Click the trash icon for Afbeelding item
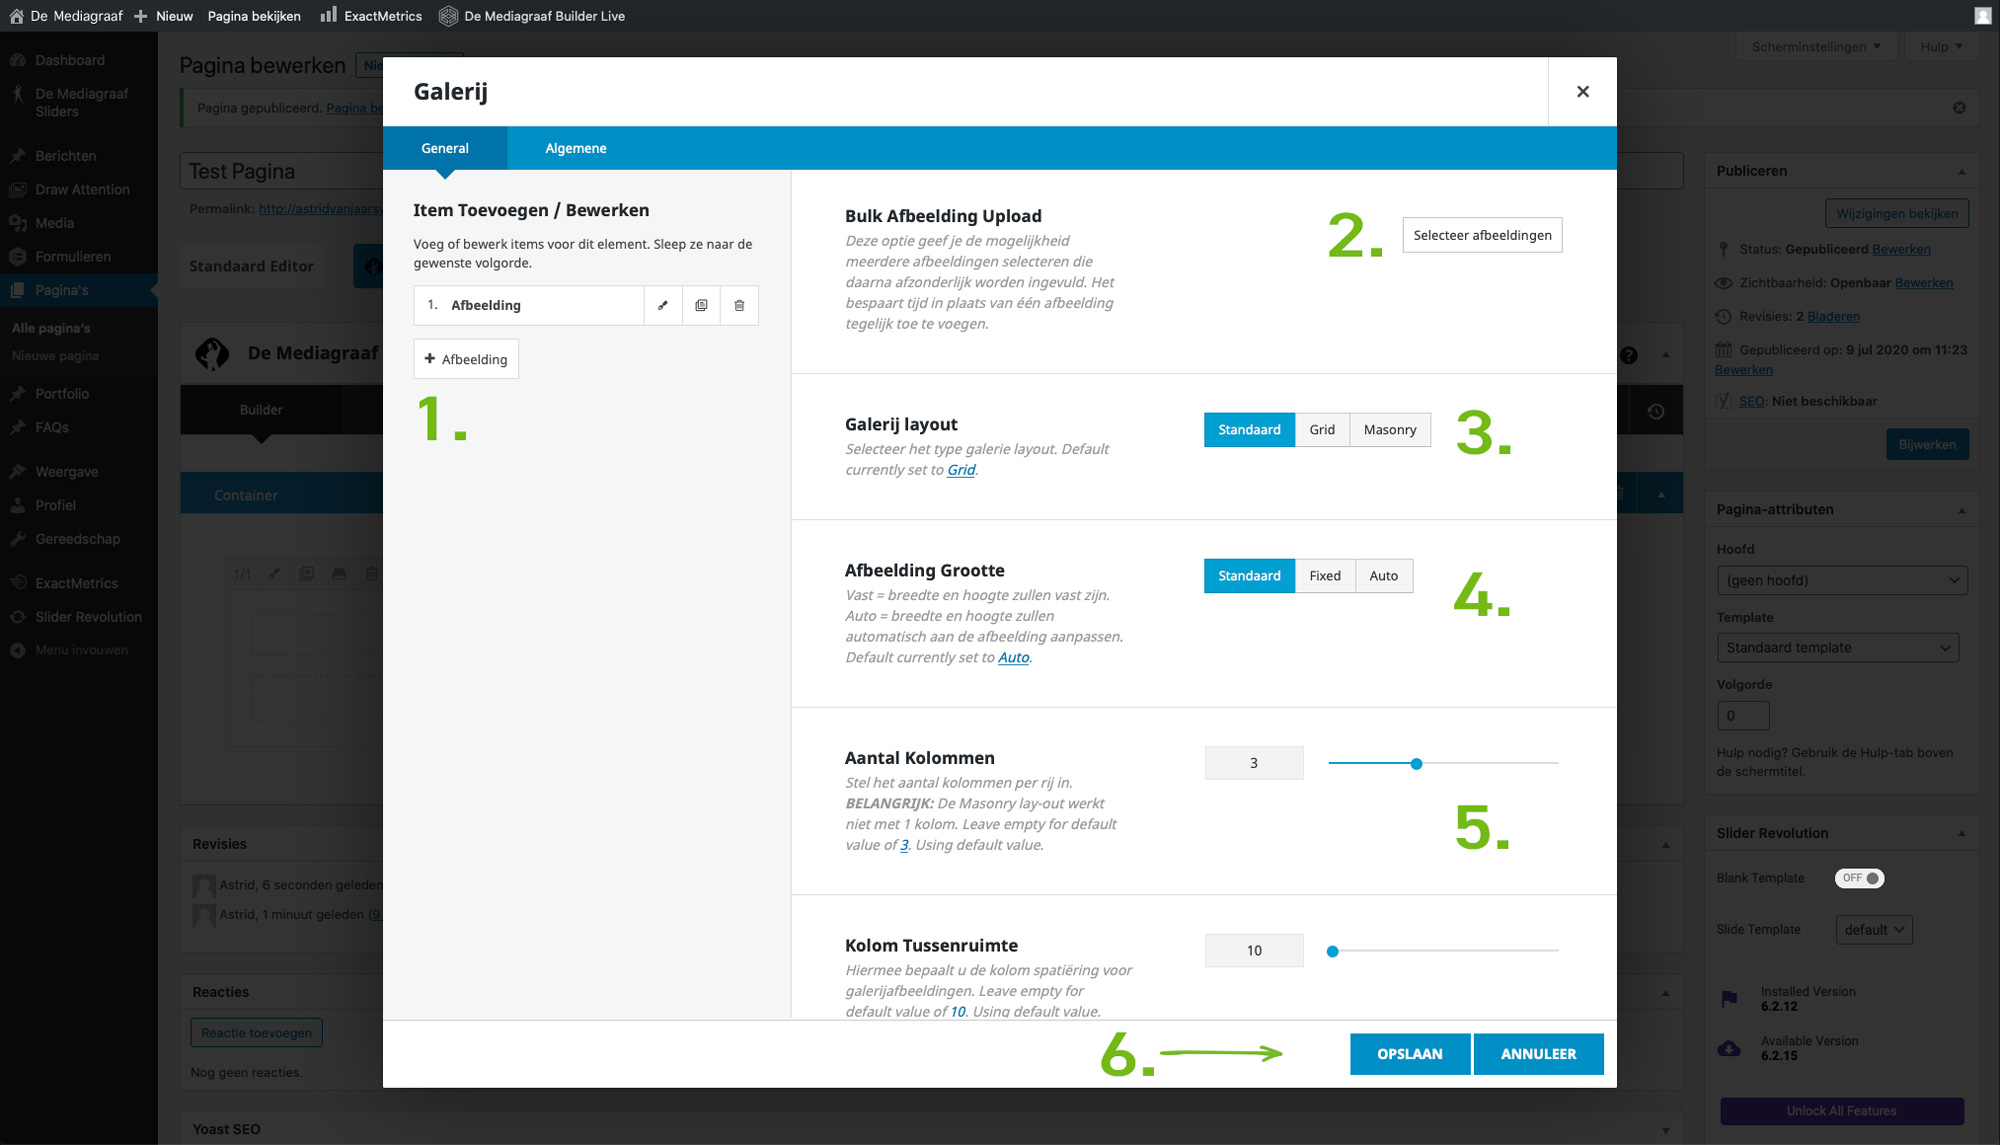The width and height of the screenshot is (2000, 1145). click(x=739, y=305)
